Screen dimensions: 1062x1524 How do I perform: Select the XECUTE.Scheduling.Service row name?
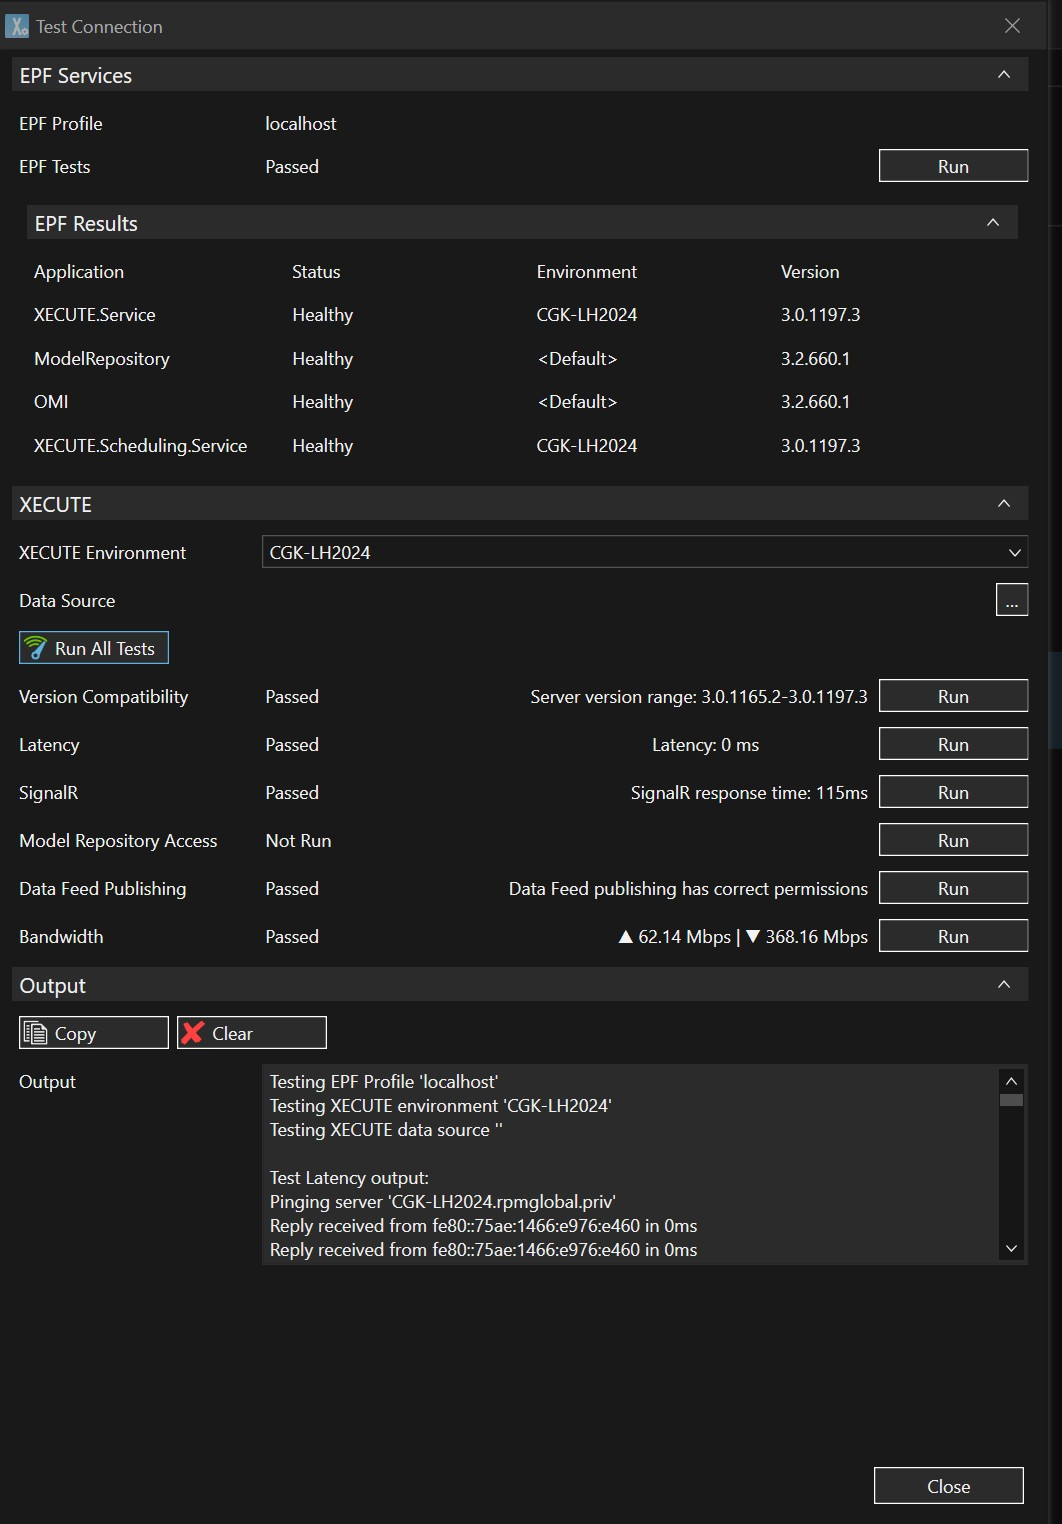pyautogui.click(x=141, y=446)
